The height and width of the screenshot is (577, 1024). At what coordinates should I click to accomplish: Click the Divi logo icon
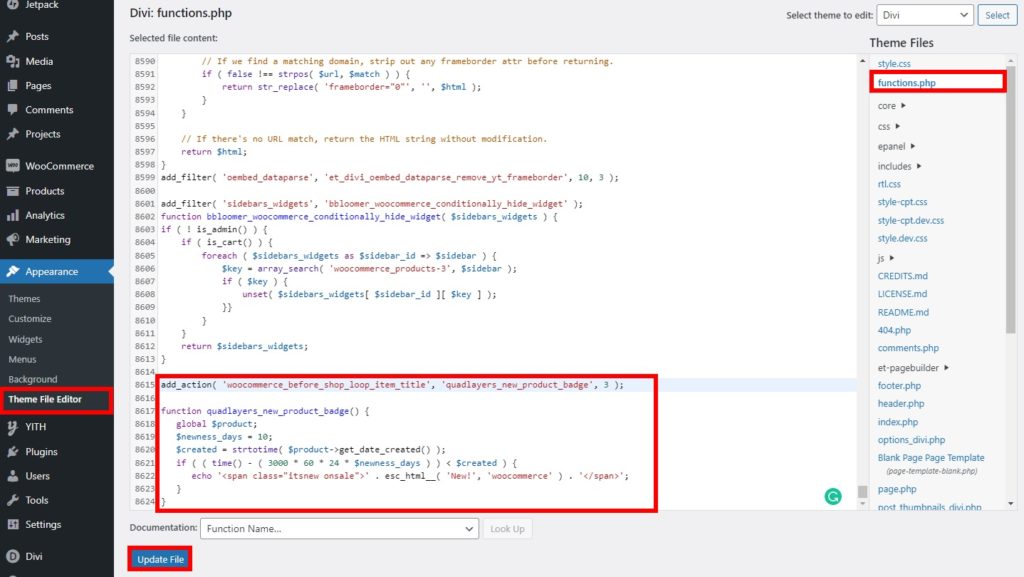(x=12, y=556)
